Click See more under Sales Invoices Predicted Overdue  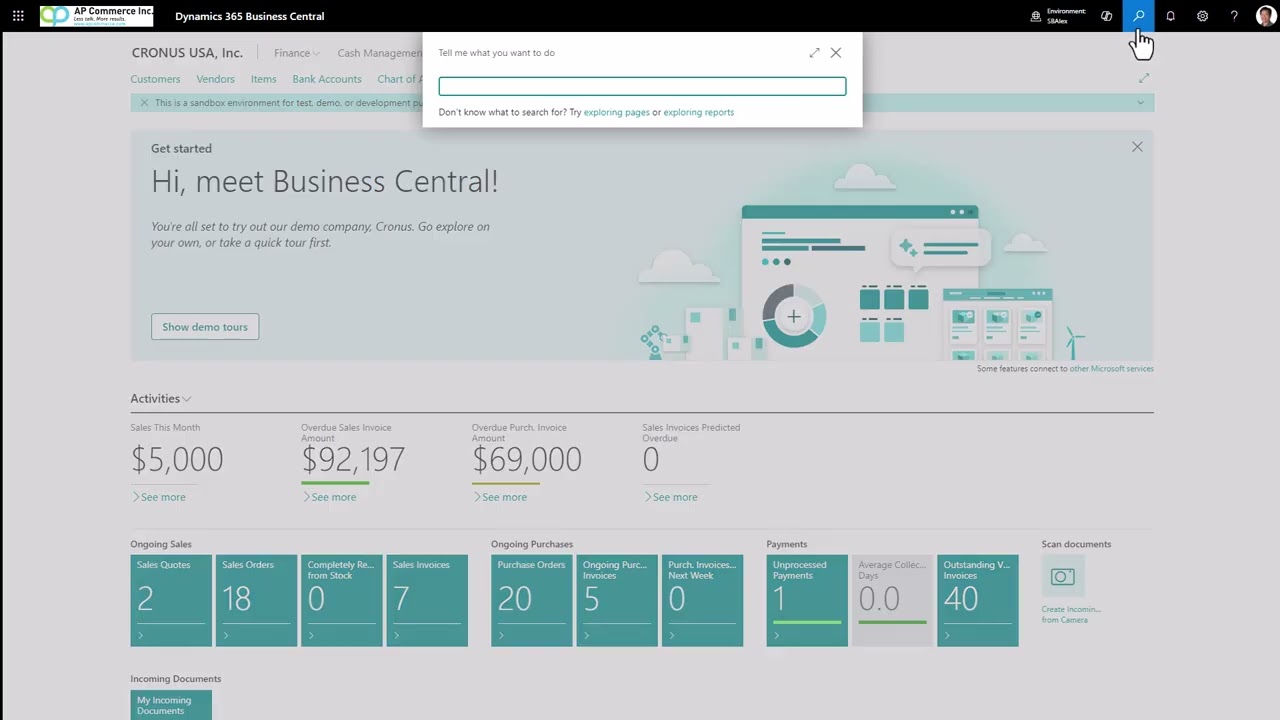pos(670,497)
